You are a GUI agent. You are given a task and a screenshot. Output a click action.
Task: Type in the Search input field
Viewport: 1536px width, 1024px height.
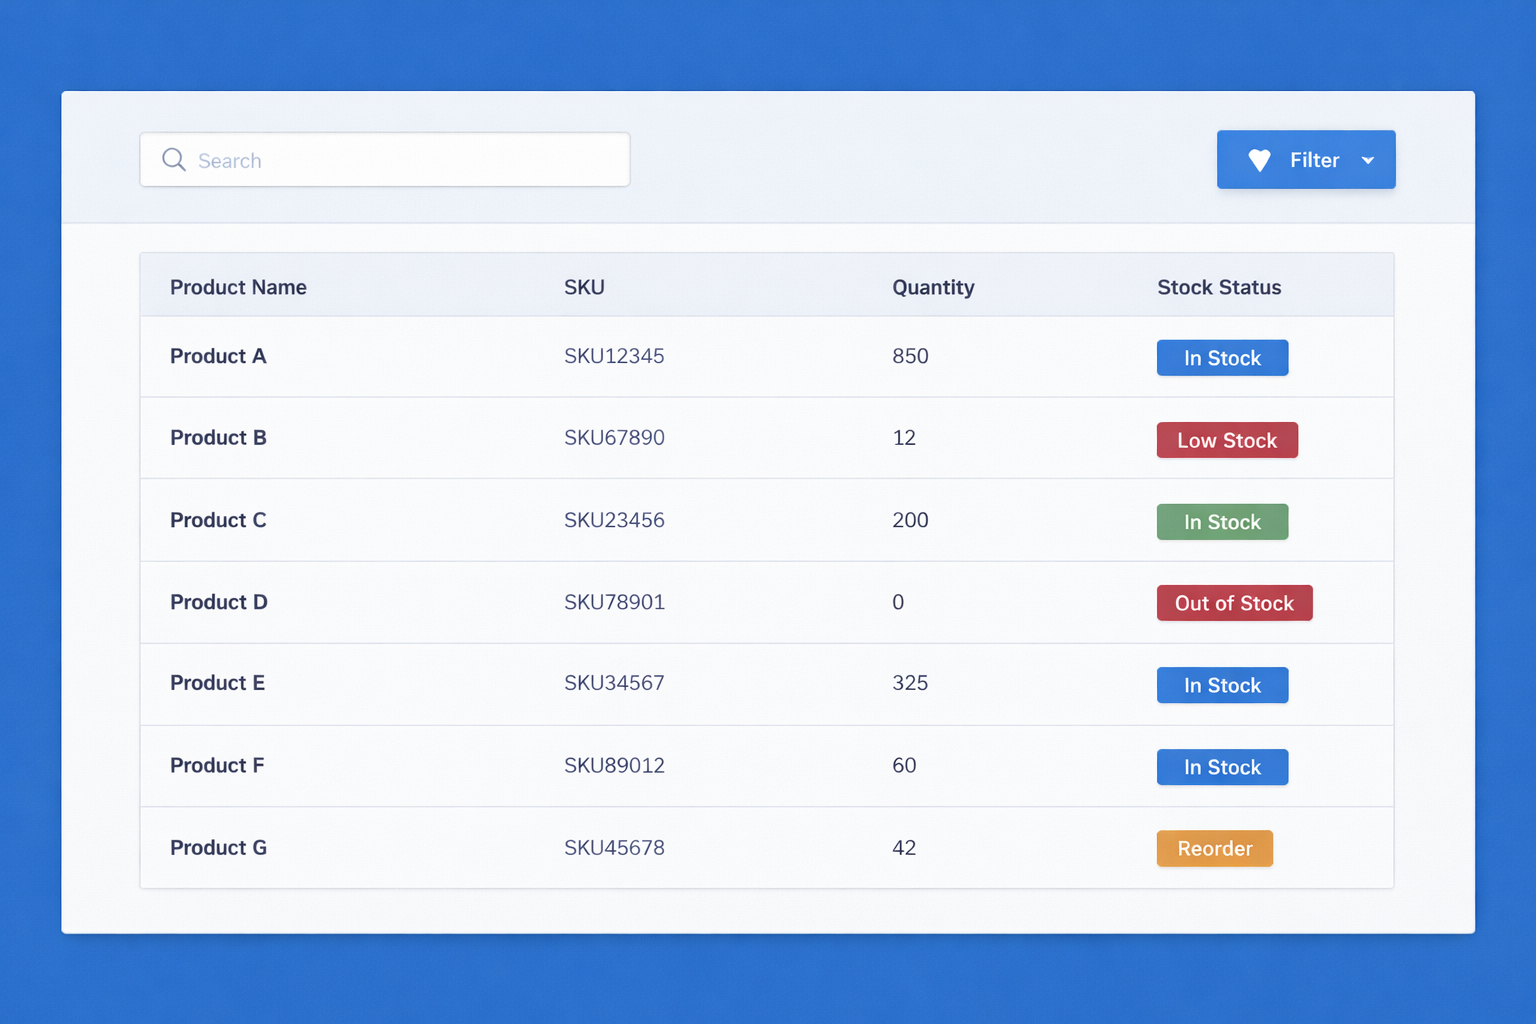(x=400, y=160)
